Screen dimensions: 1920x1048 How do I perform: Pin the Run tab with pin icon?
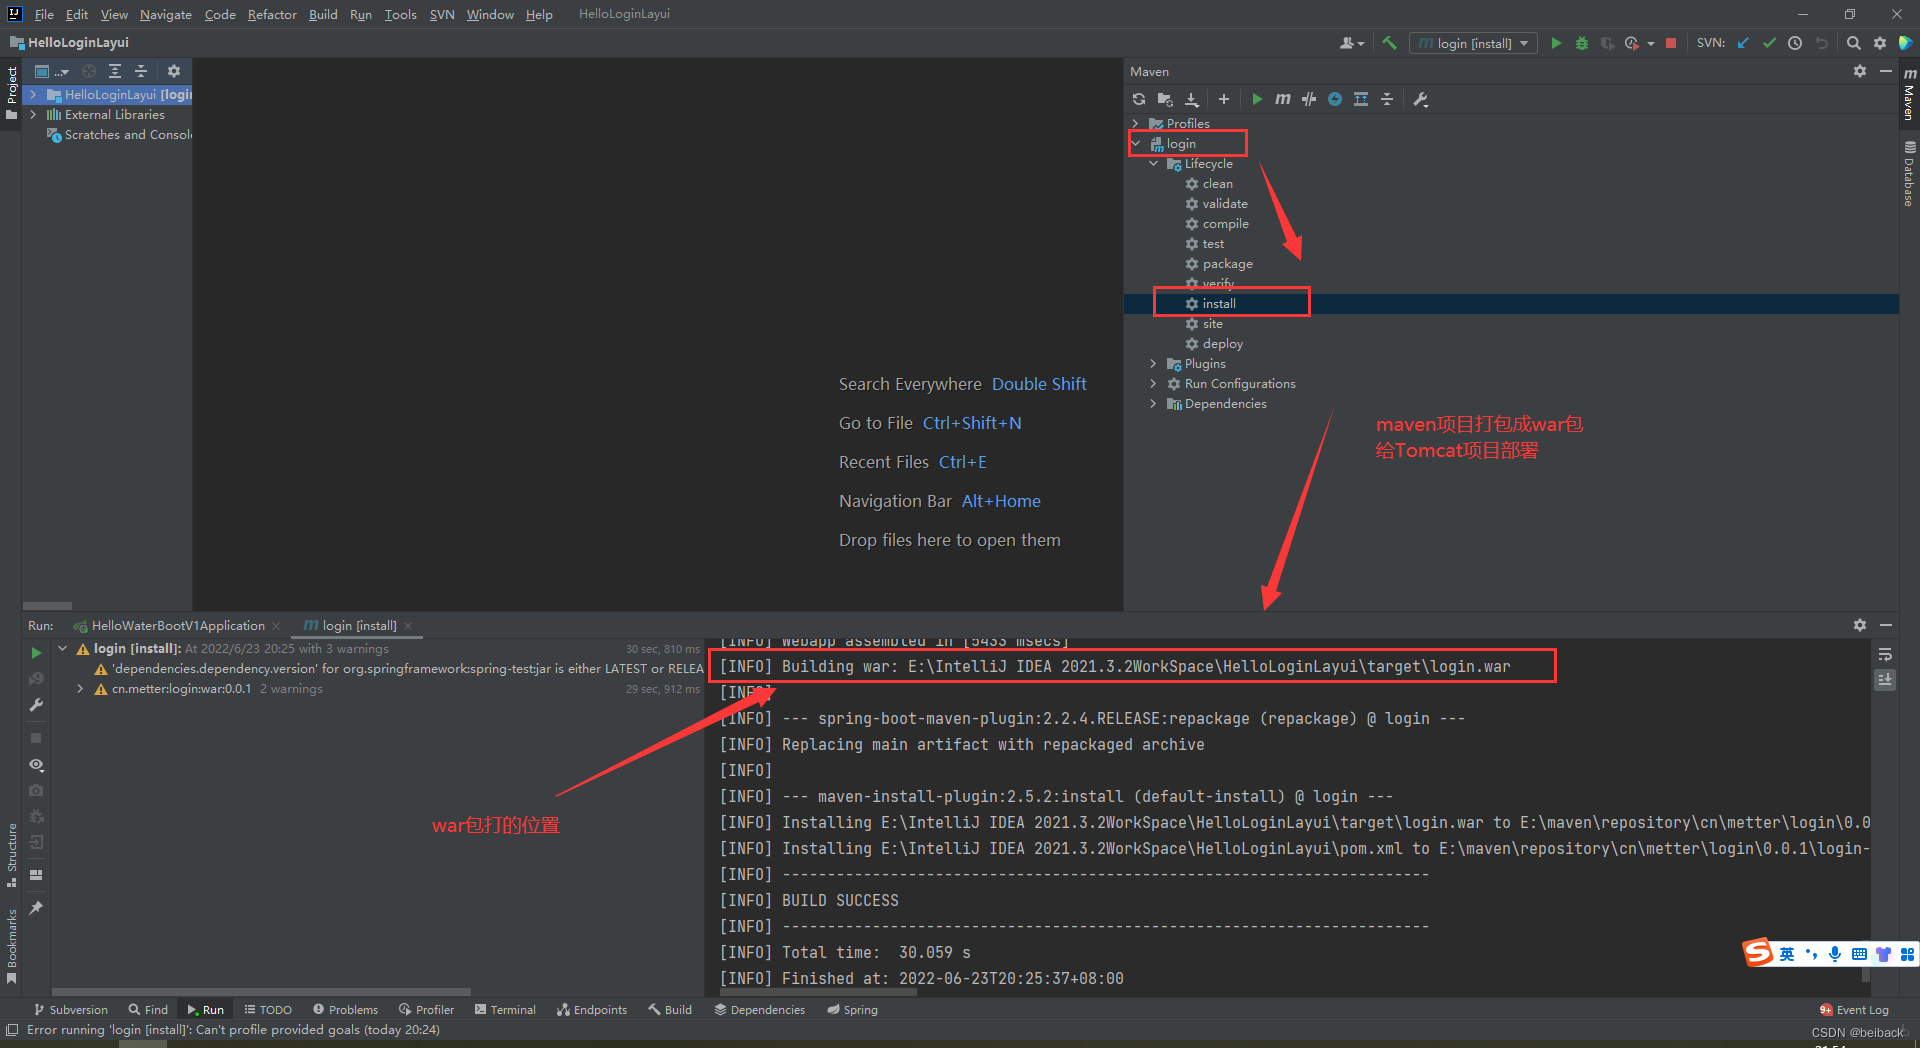(x=36, y=907)
